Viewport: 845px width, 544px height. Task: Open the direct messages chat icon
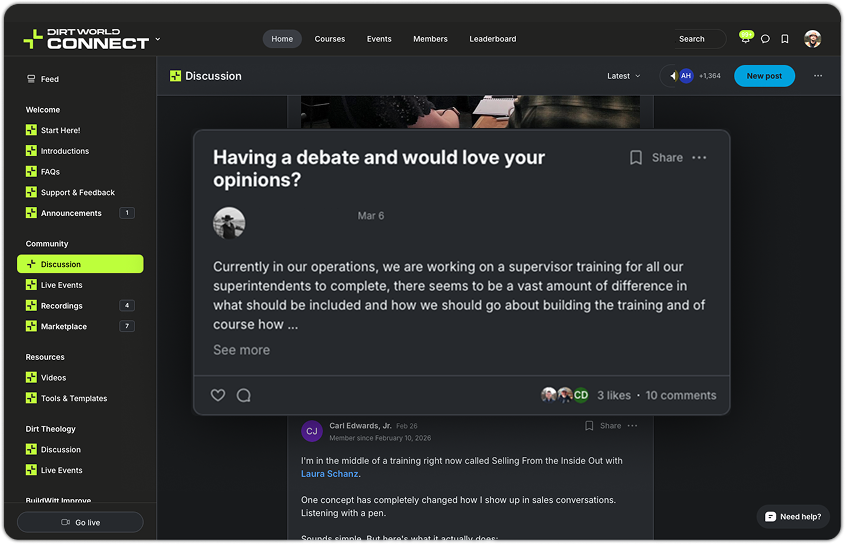click(x=765, y=39)
